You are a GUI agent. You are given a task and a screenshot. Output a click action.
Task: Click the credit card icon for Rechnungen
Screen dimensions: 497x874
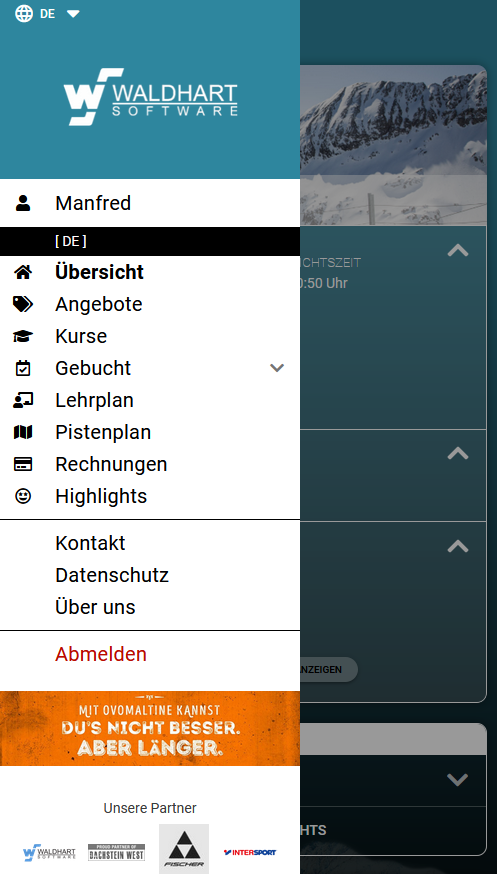23,464
